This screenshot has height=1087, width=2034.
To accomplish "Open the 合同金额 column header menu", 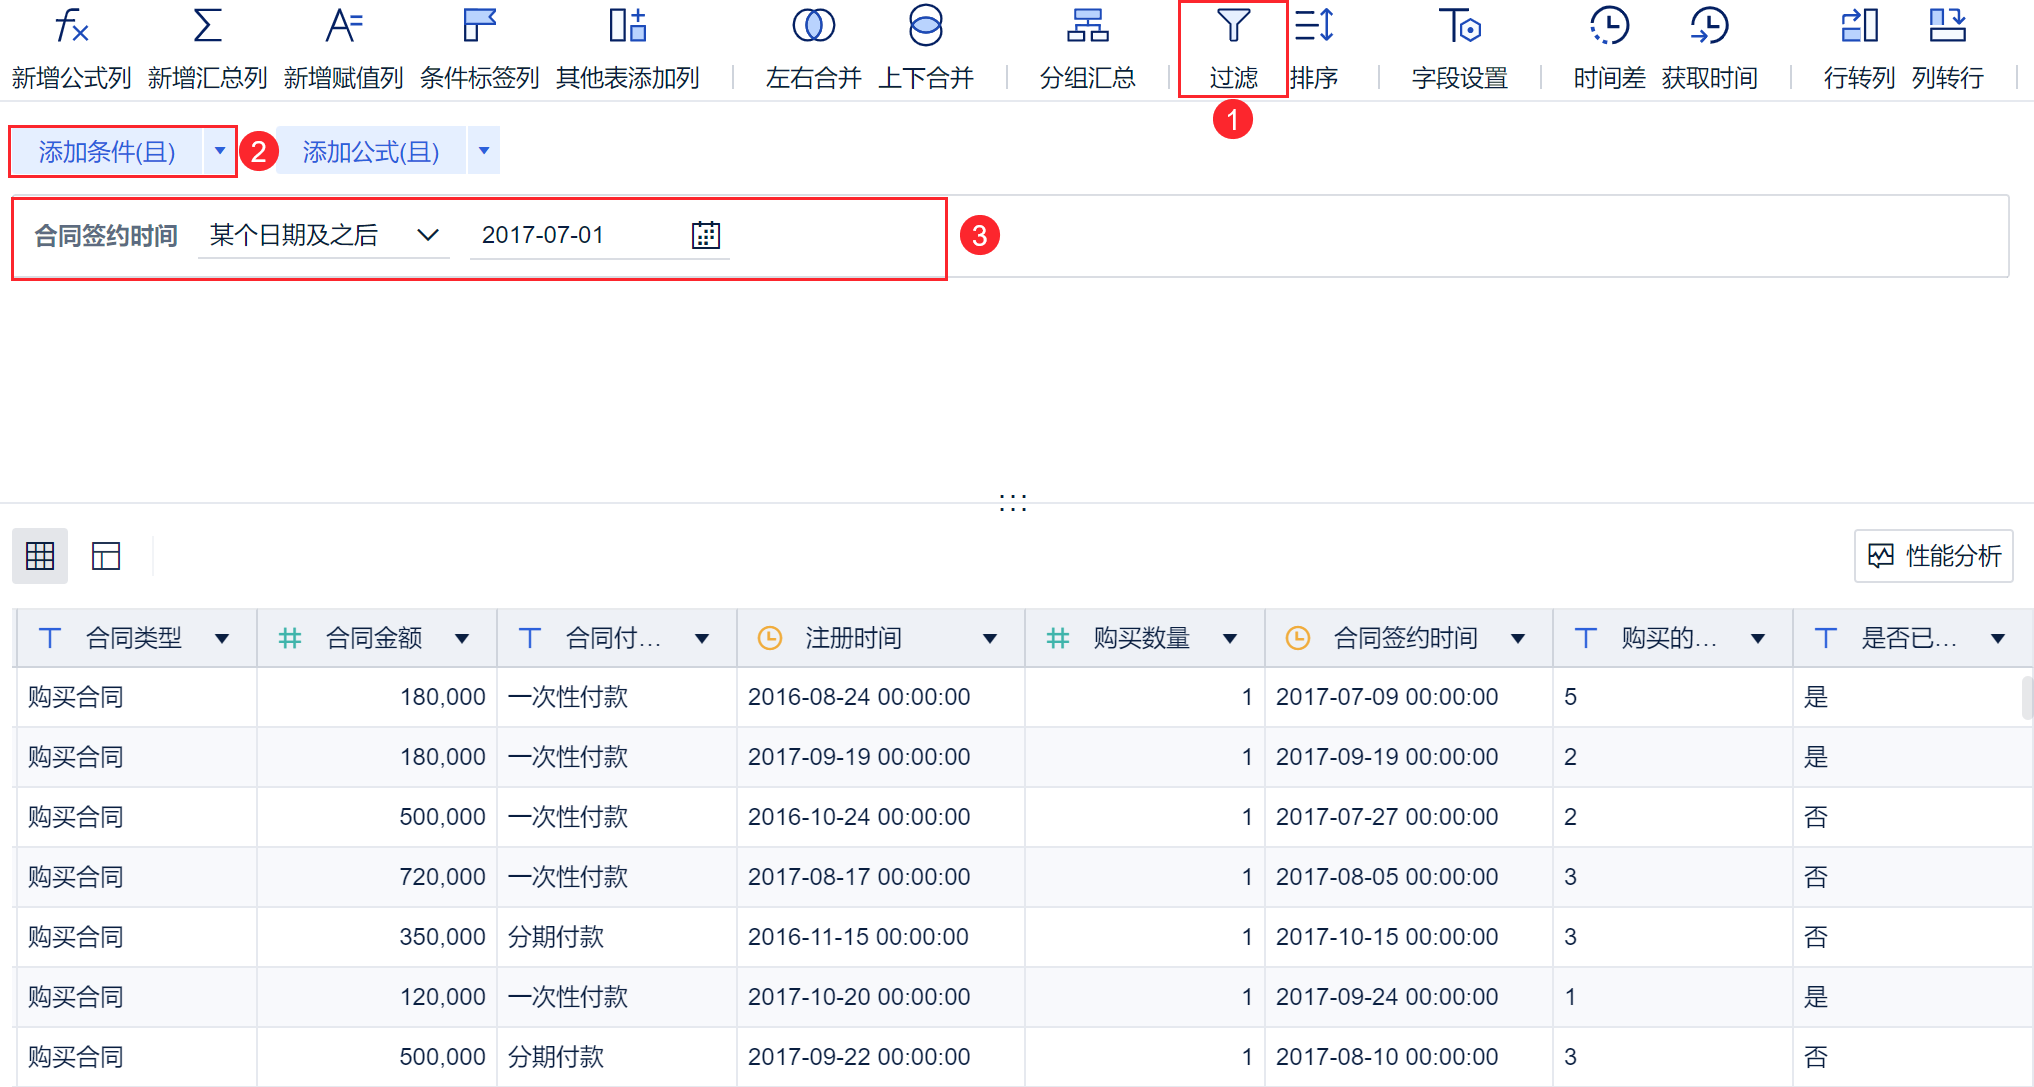I will (x=462, y=638).
